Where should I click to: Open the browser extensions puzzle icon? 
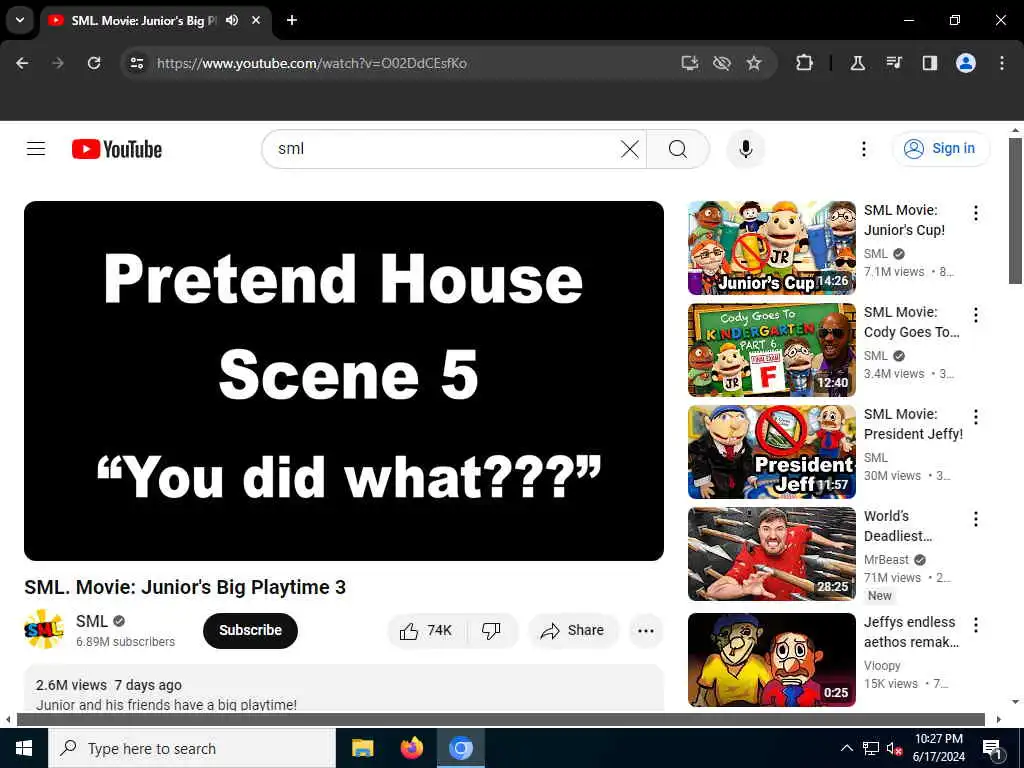(x=805, y=63)
